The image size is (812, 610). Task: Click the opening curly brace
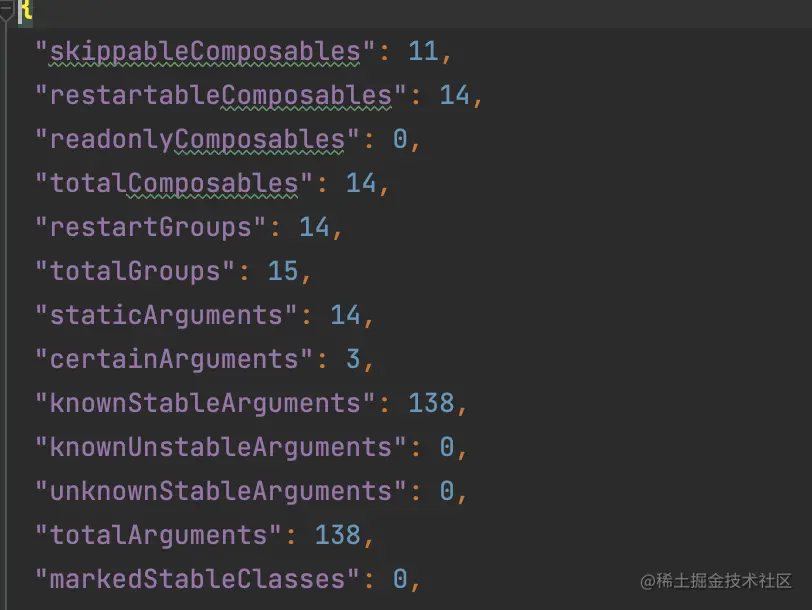tap(25, 11)
